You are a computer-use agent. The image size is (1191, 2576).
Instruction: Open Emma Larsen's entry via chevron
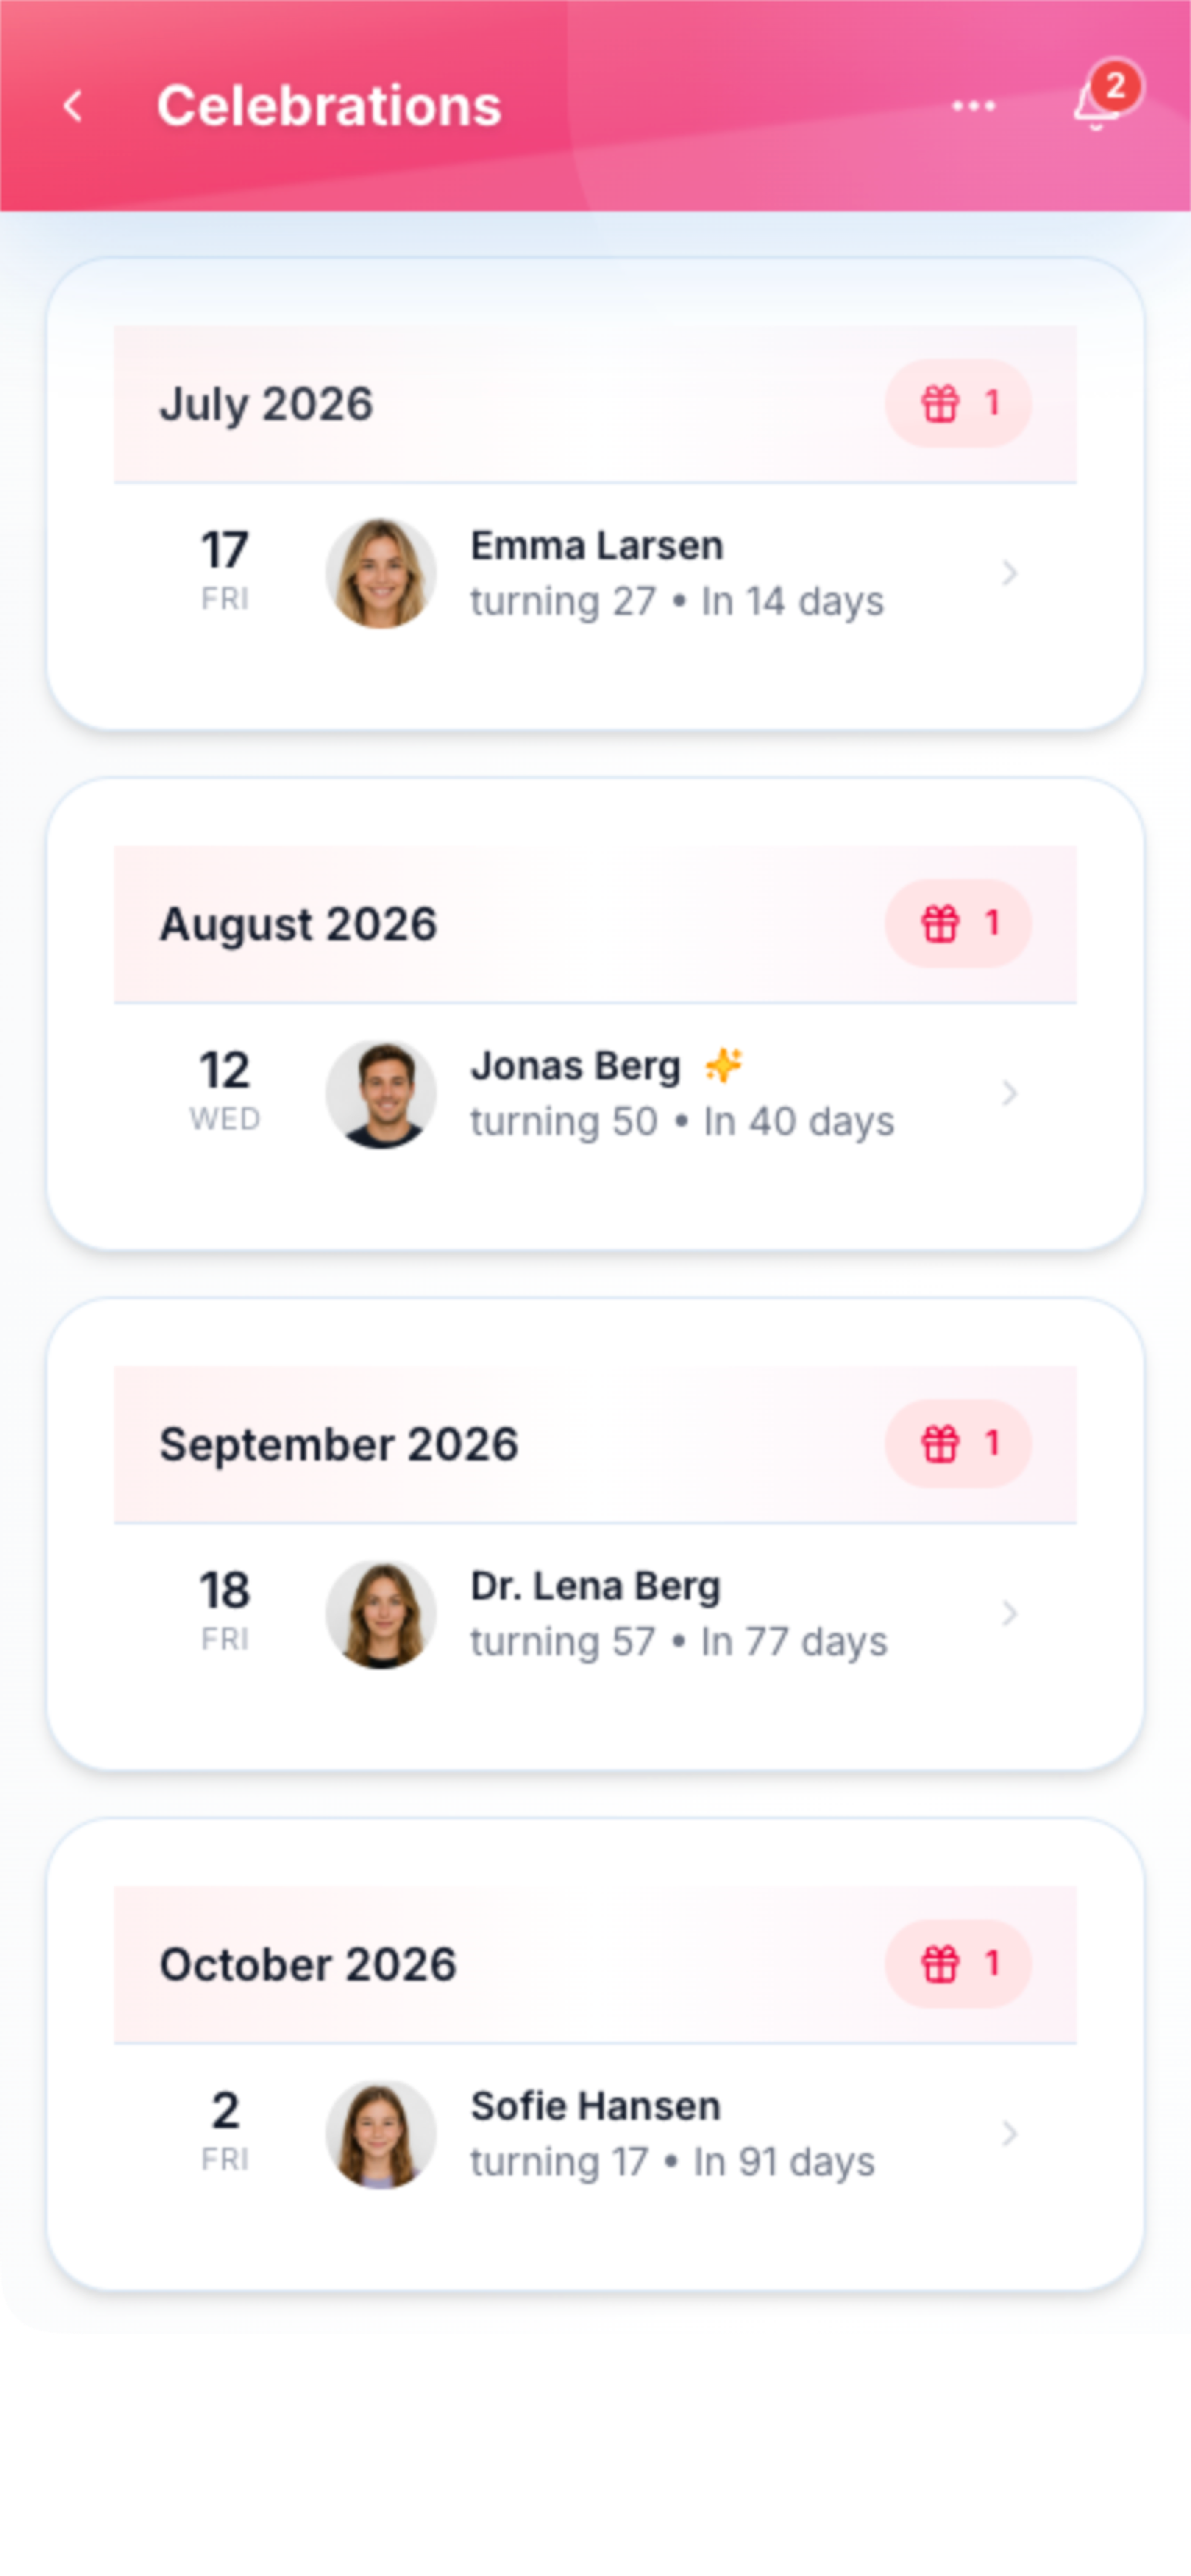pyautogui.click(x=1009, y=573)
